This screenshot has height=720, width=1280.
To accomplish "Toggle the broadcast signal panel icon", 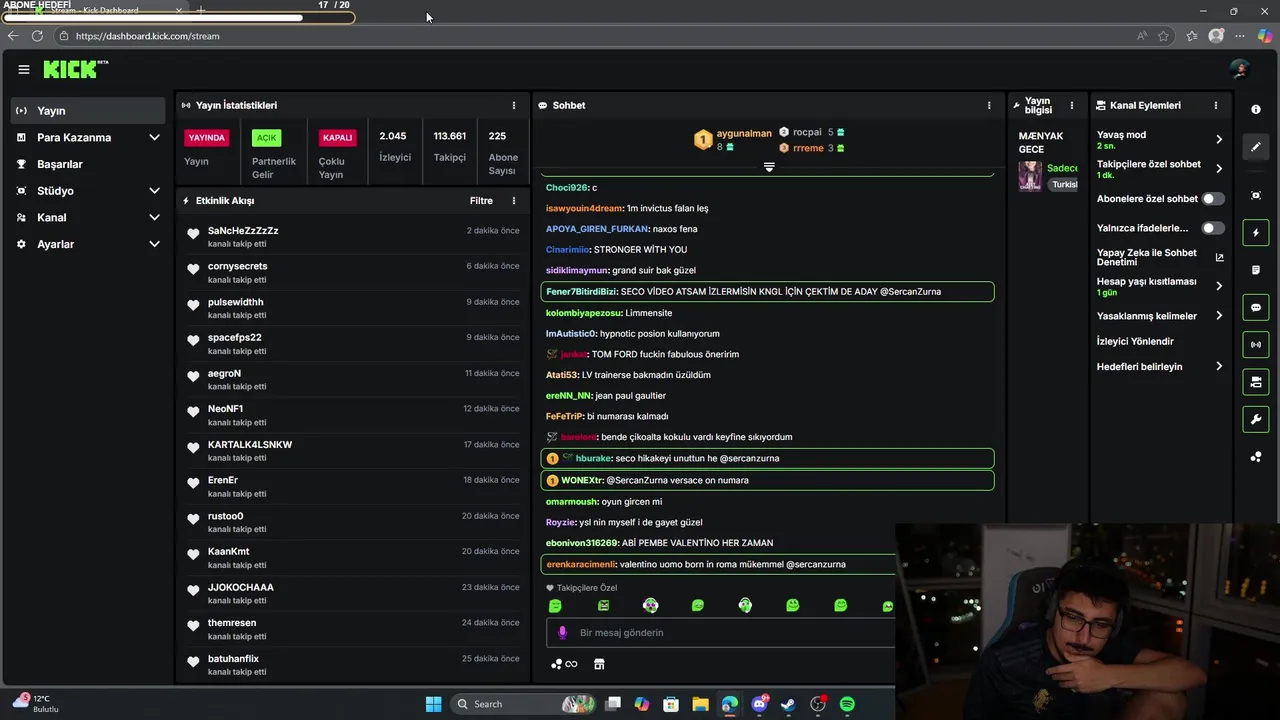I will (x=1256, y=345).
